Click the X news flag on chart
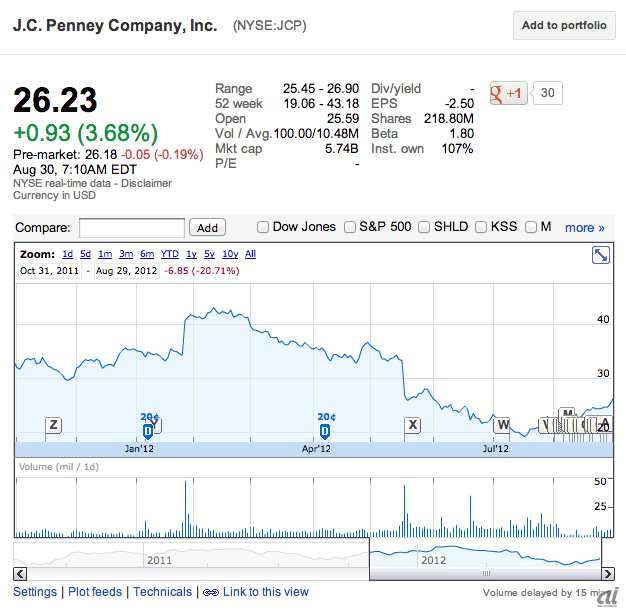 pos(412,424)
